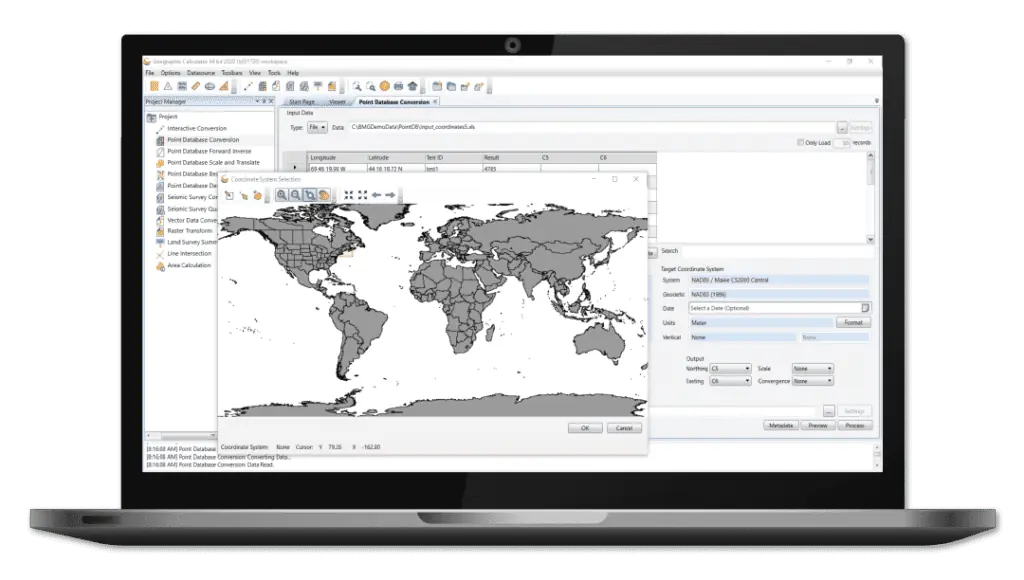Open the date picker calendar icon
This screenshot has width=1024, height=580.
point(865,308)
